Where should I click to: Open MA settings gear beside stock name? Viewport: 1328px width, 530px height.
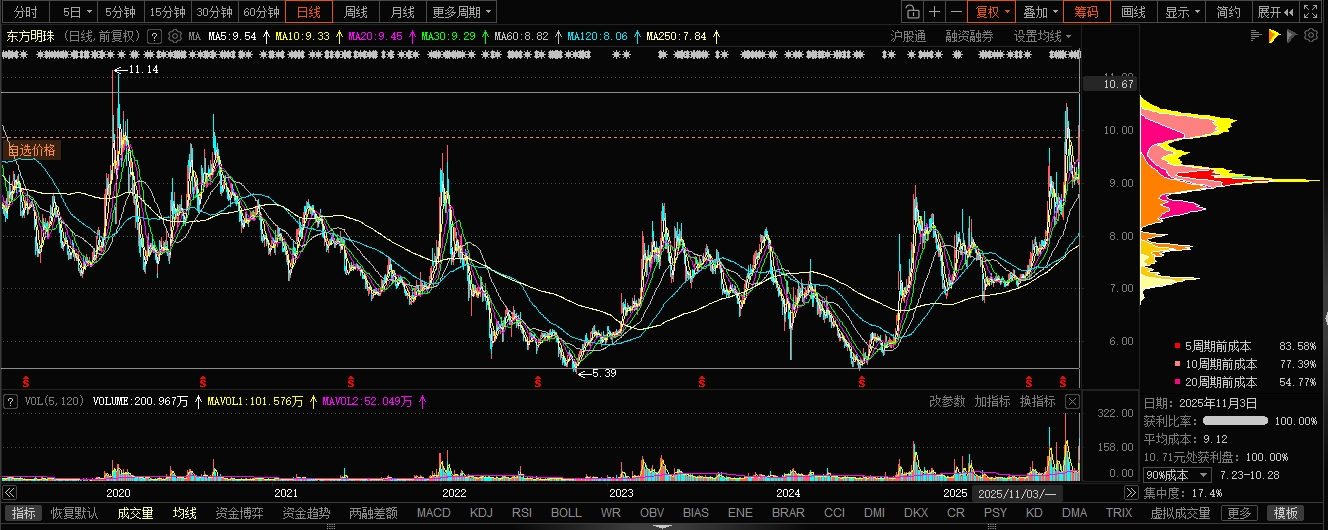pos(175,36)
